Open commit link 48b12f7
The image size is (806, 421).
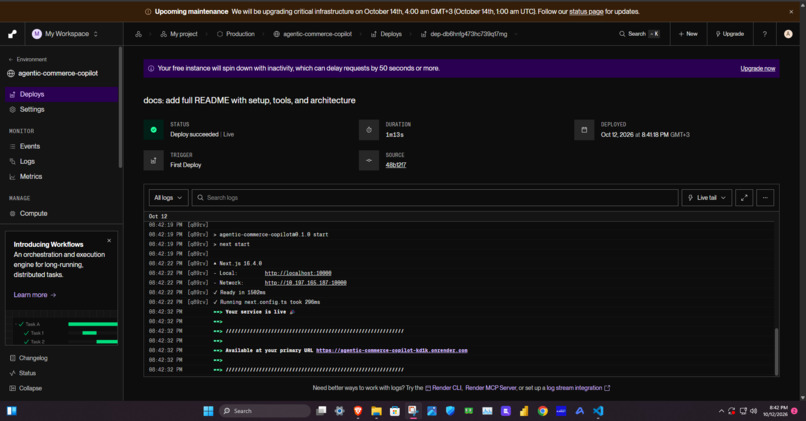pos(396,165)
